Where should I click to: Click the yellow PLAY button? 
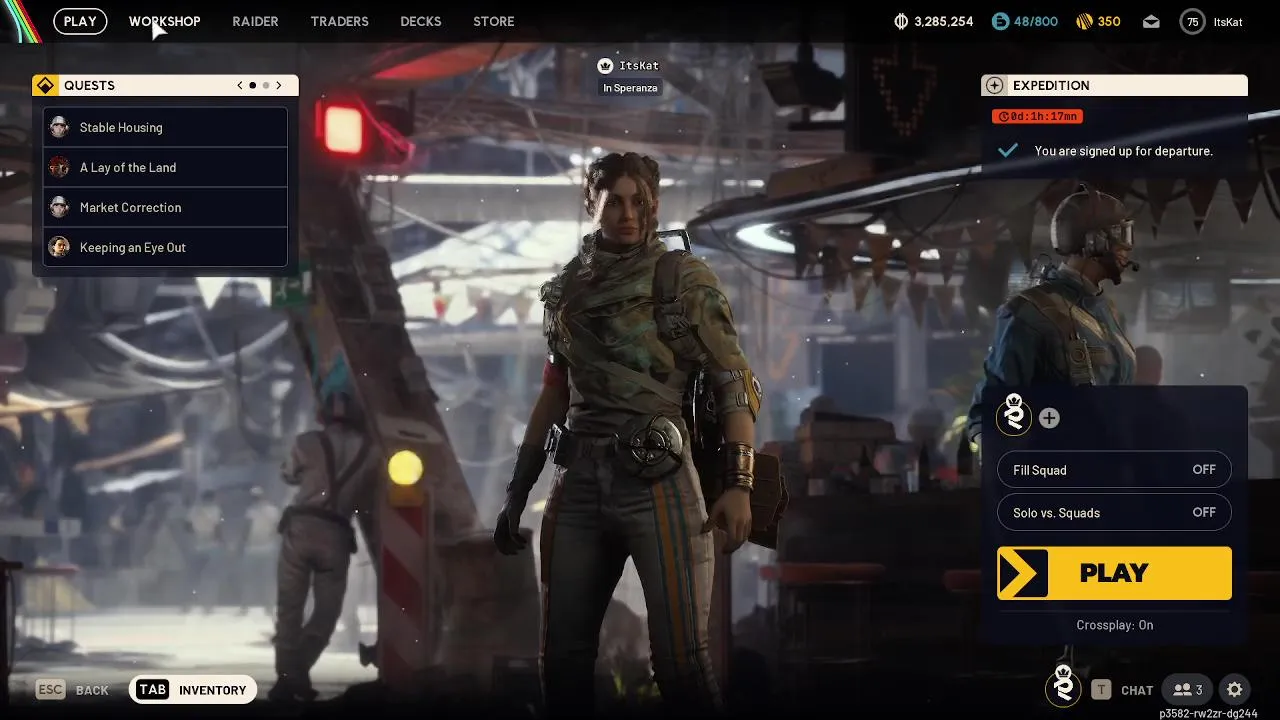pos(1114,573)
